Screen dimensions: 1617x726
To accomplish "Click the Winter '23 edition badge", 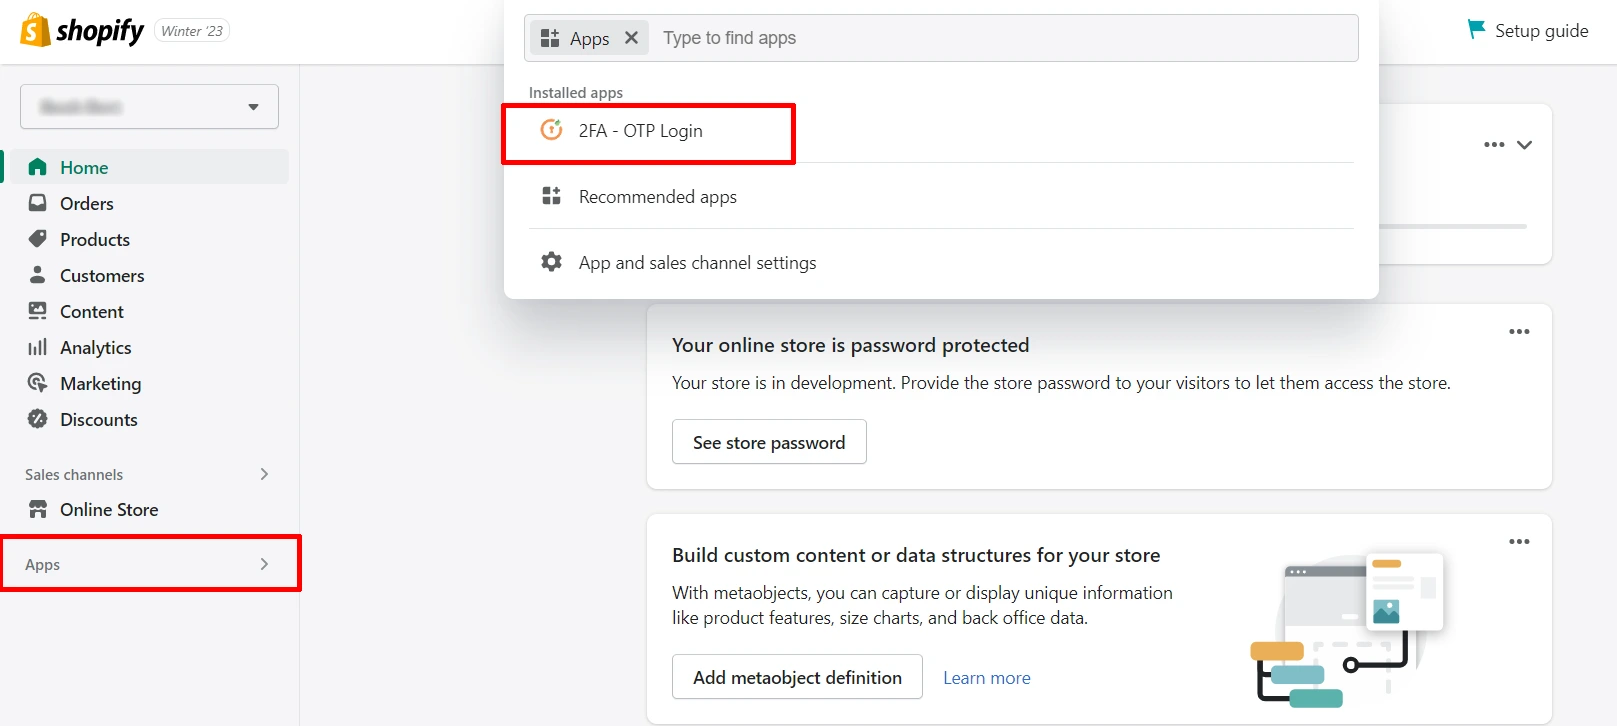I will [192, 31].
